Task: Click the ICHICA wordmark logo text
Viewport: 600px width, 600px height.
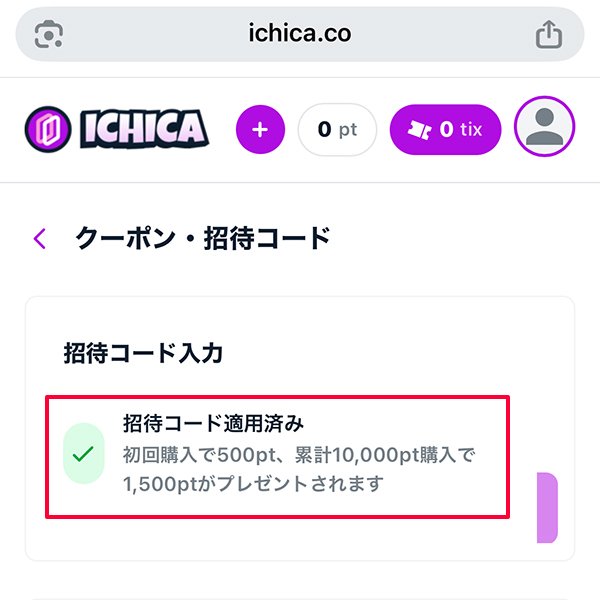Action: [x=143, y=129]
